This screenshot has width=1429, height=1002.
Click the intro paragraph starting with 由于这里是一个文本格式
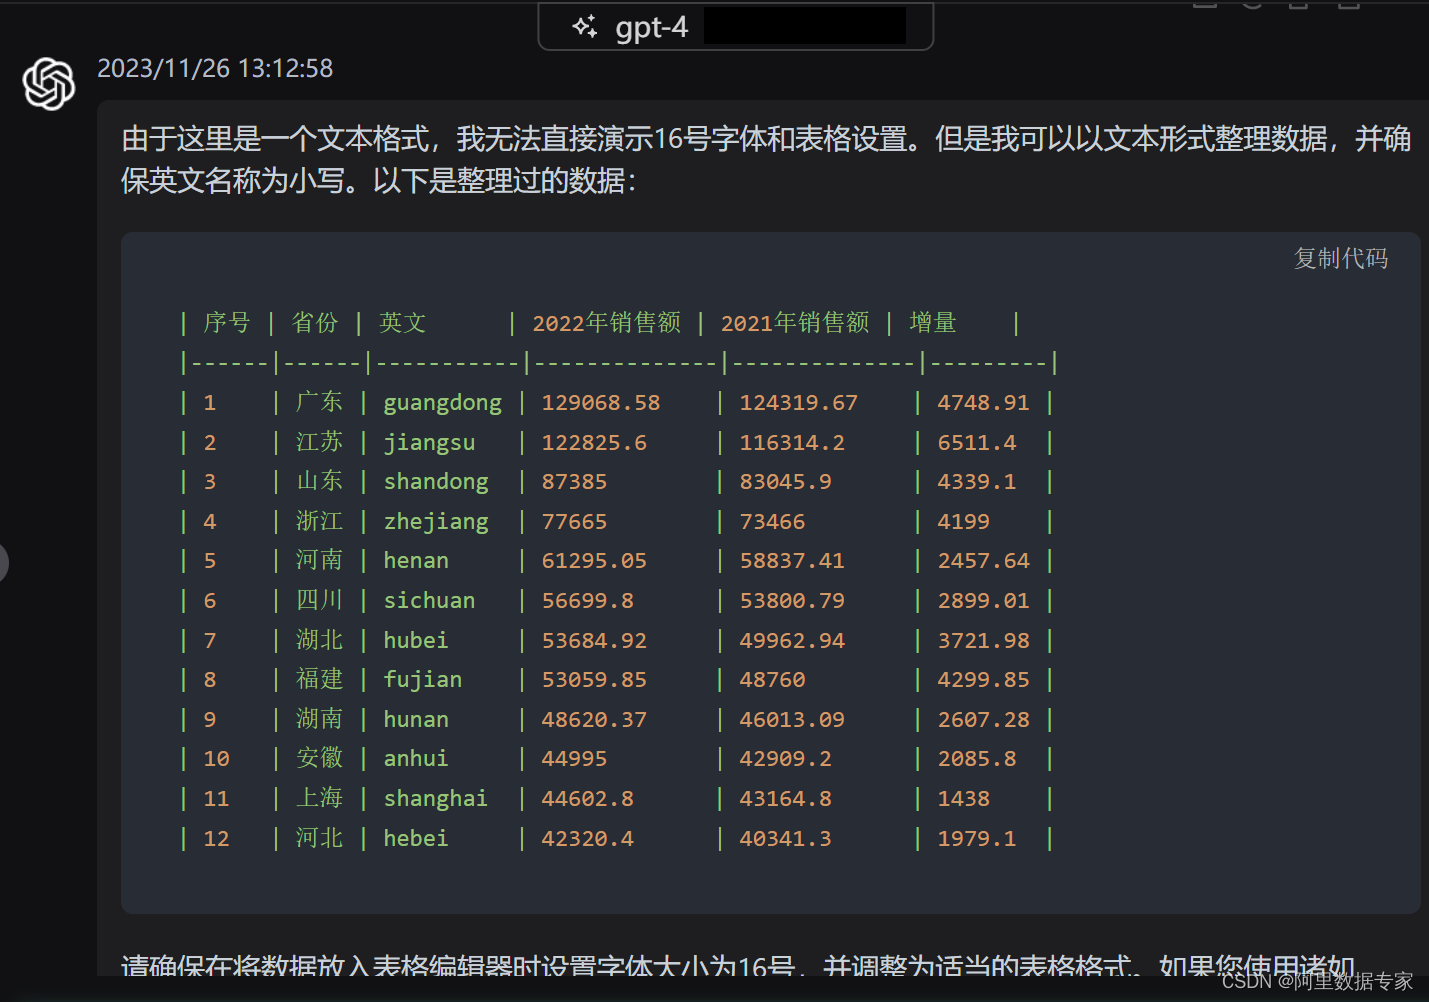pos(766,160)
